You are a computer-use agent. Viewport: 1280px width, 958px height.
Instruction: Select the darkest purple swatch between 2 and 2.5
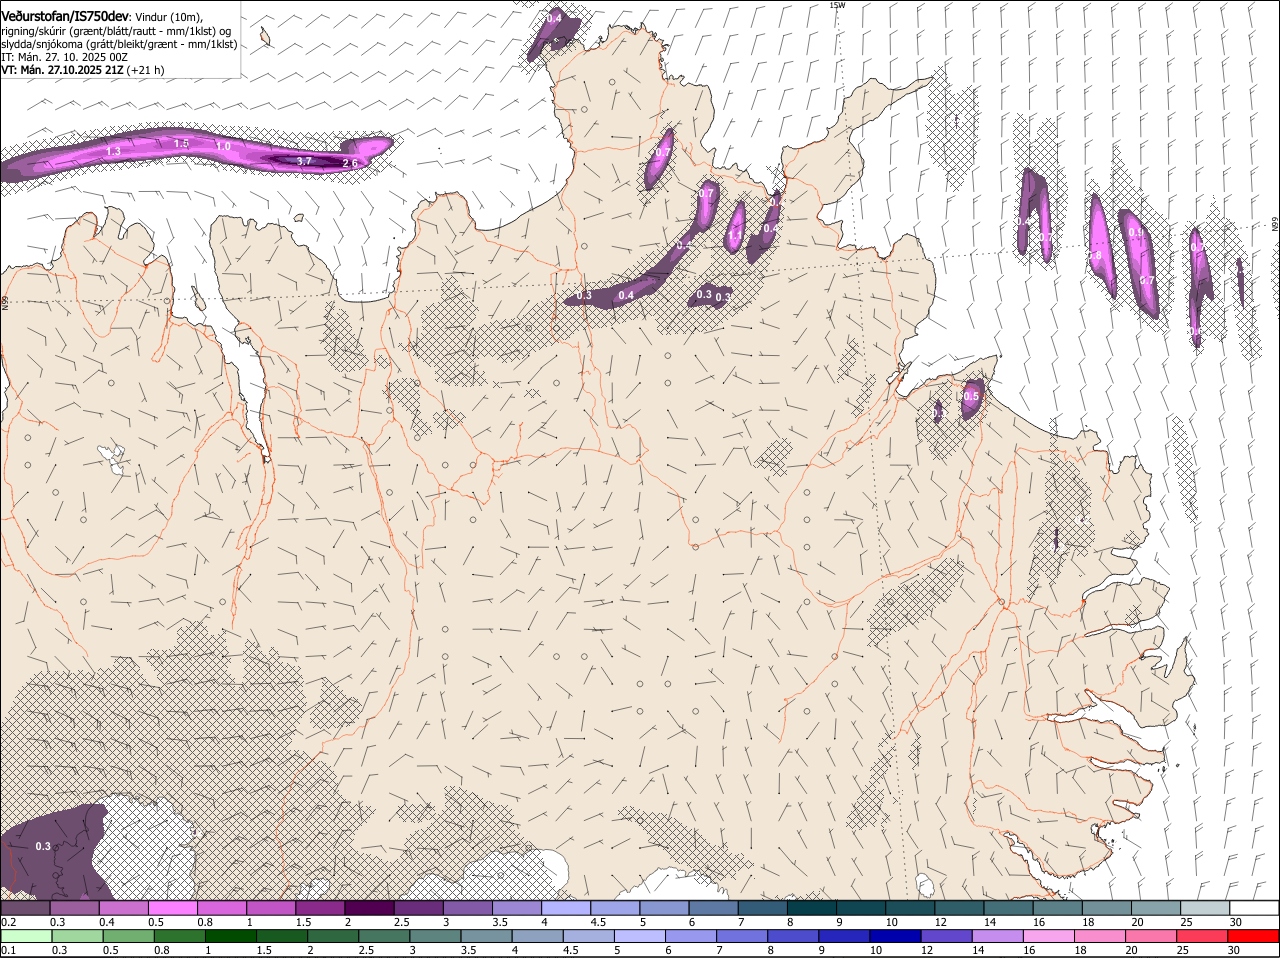click(369, 907)
